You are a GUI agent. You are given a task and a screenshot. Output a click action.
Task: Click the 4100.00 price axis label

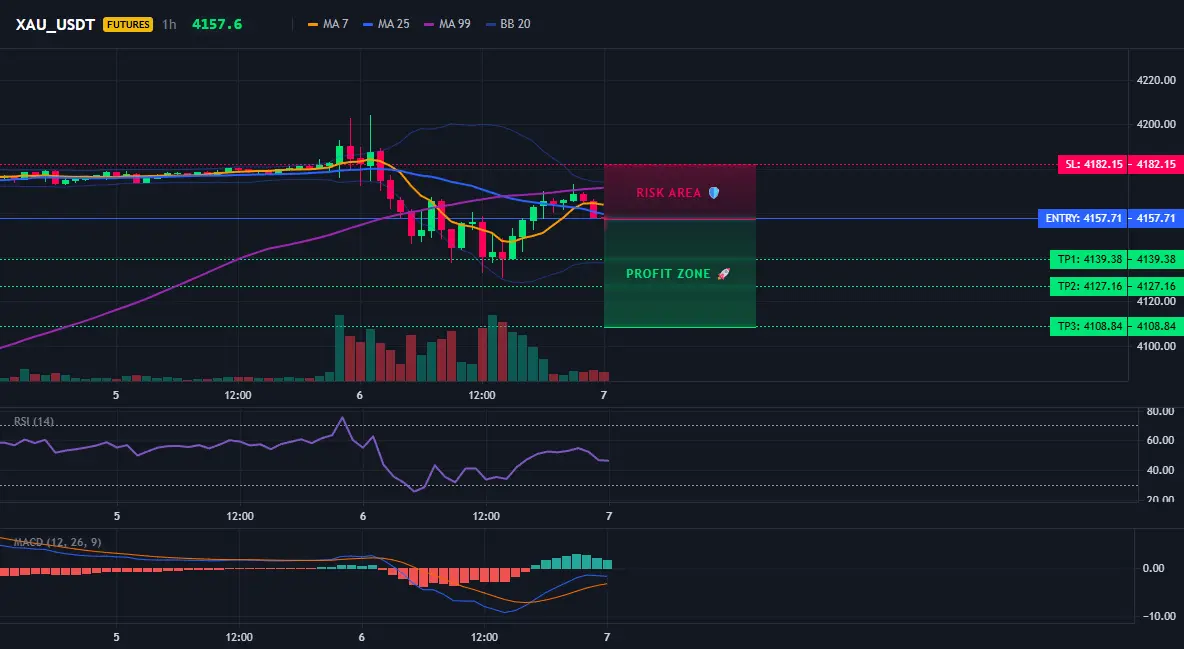pyautogui.click(x=1156, y=347)
